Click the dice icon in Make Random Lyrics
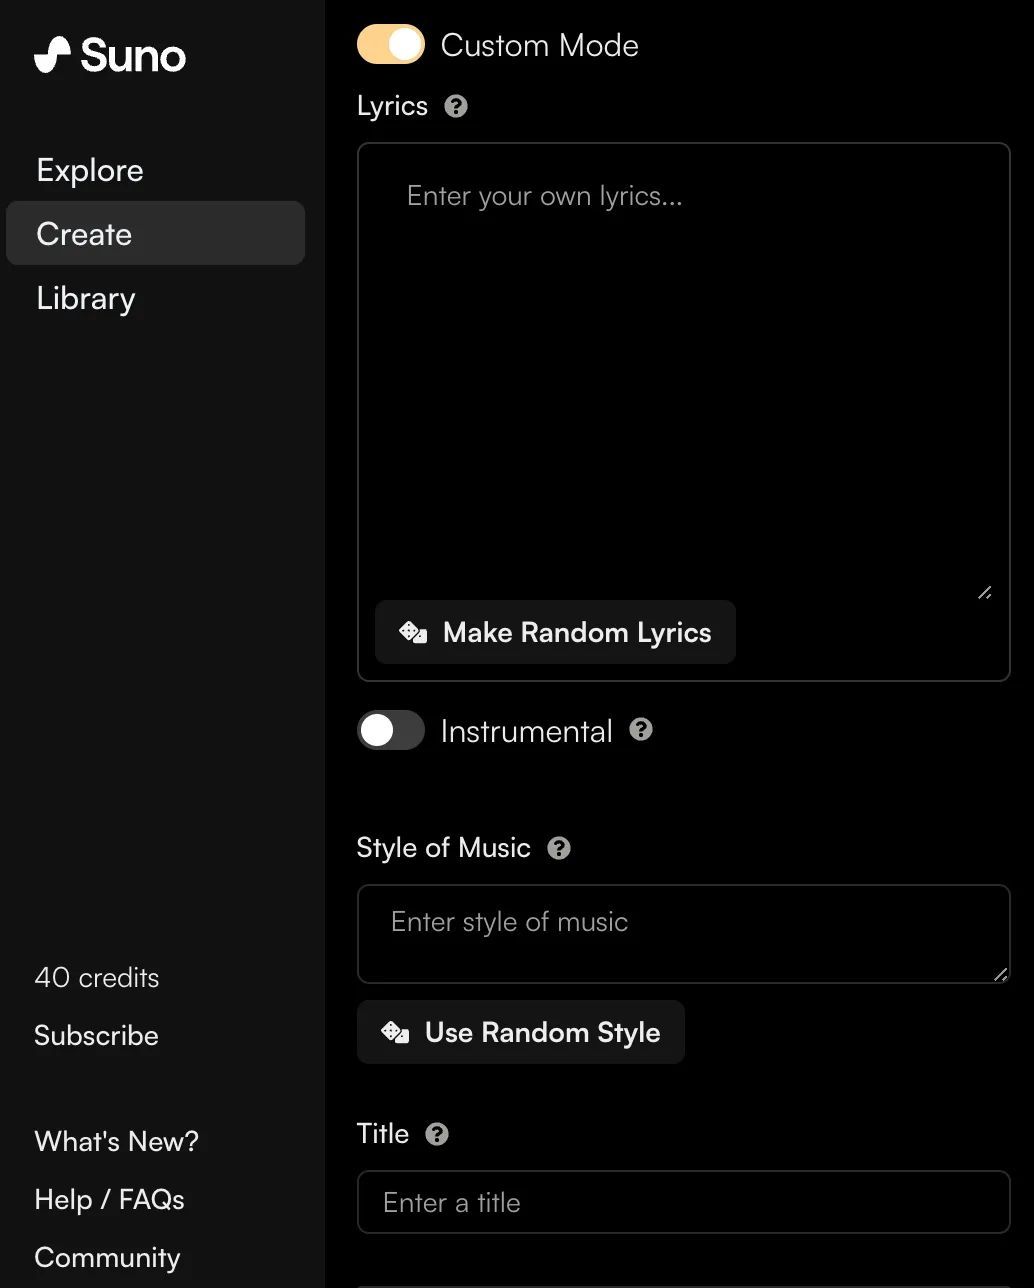Screen dimensions: 1034x1288 click(413, 632)
